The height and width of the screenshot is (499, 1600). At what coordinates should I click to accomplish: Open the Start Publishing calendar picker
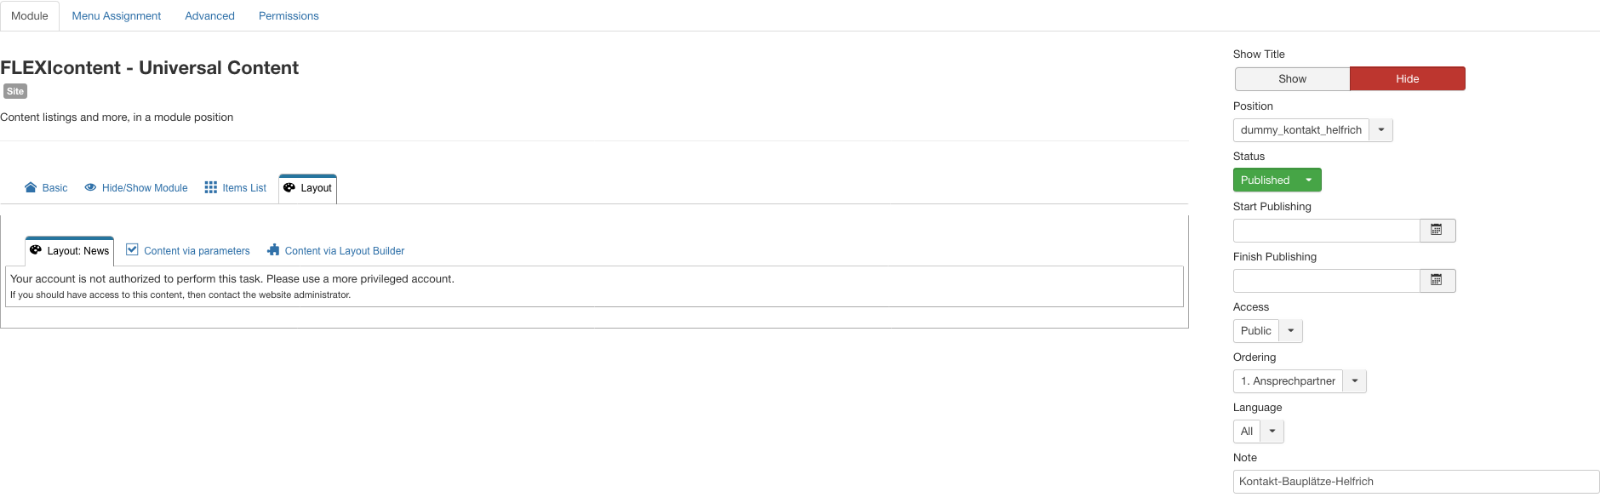[x=1437, y=230]
